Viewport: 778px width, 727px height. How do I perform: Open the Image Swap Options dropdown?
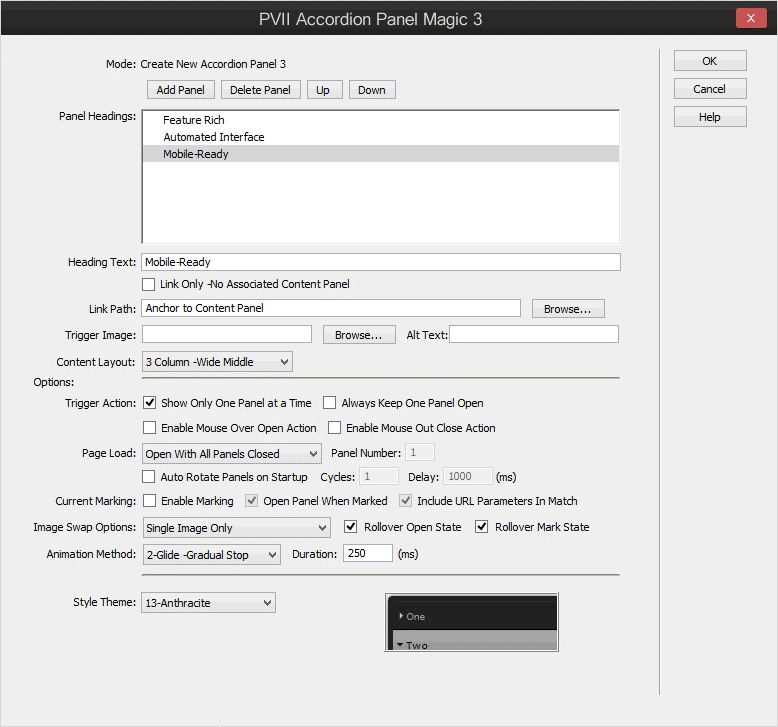237,528
